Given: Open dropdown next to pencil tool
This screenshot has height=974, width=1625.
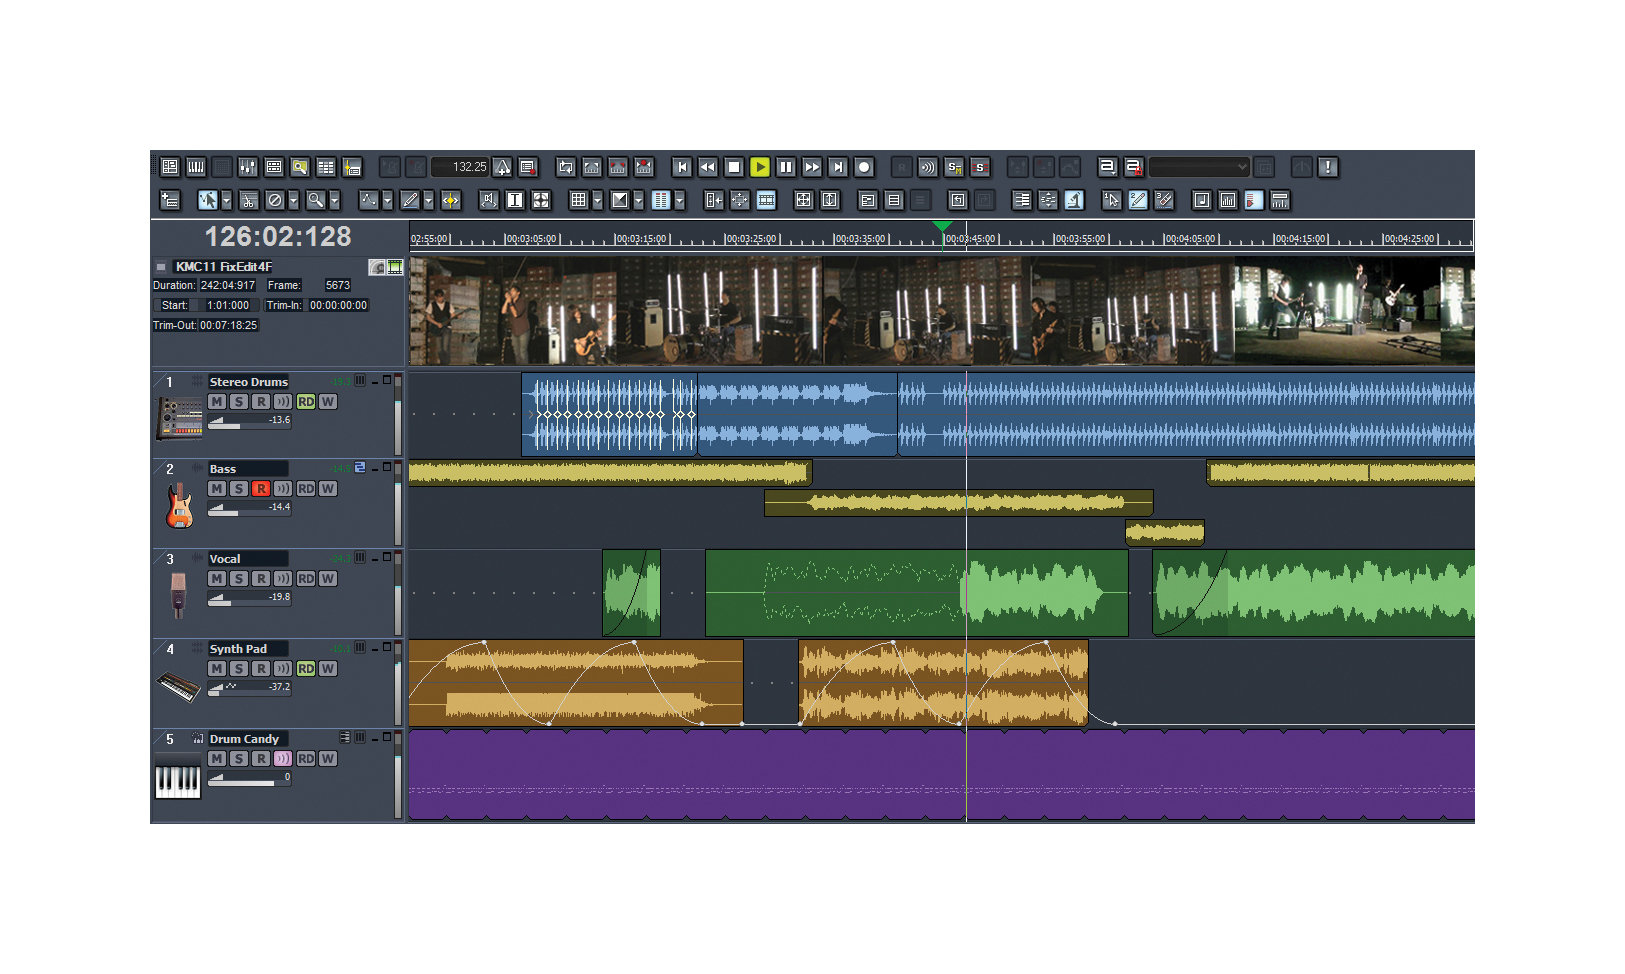Looking at the screenshot, I should (428, 200).
